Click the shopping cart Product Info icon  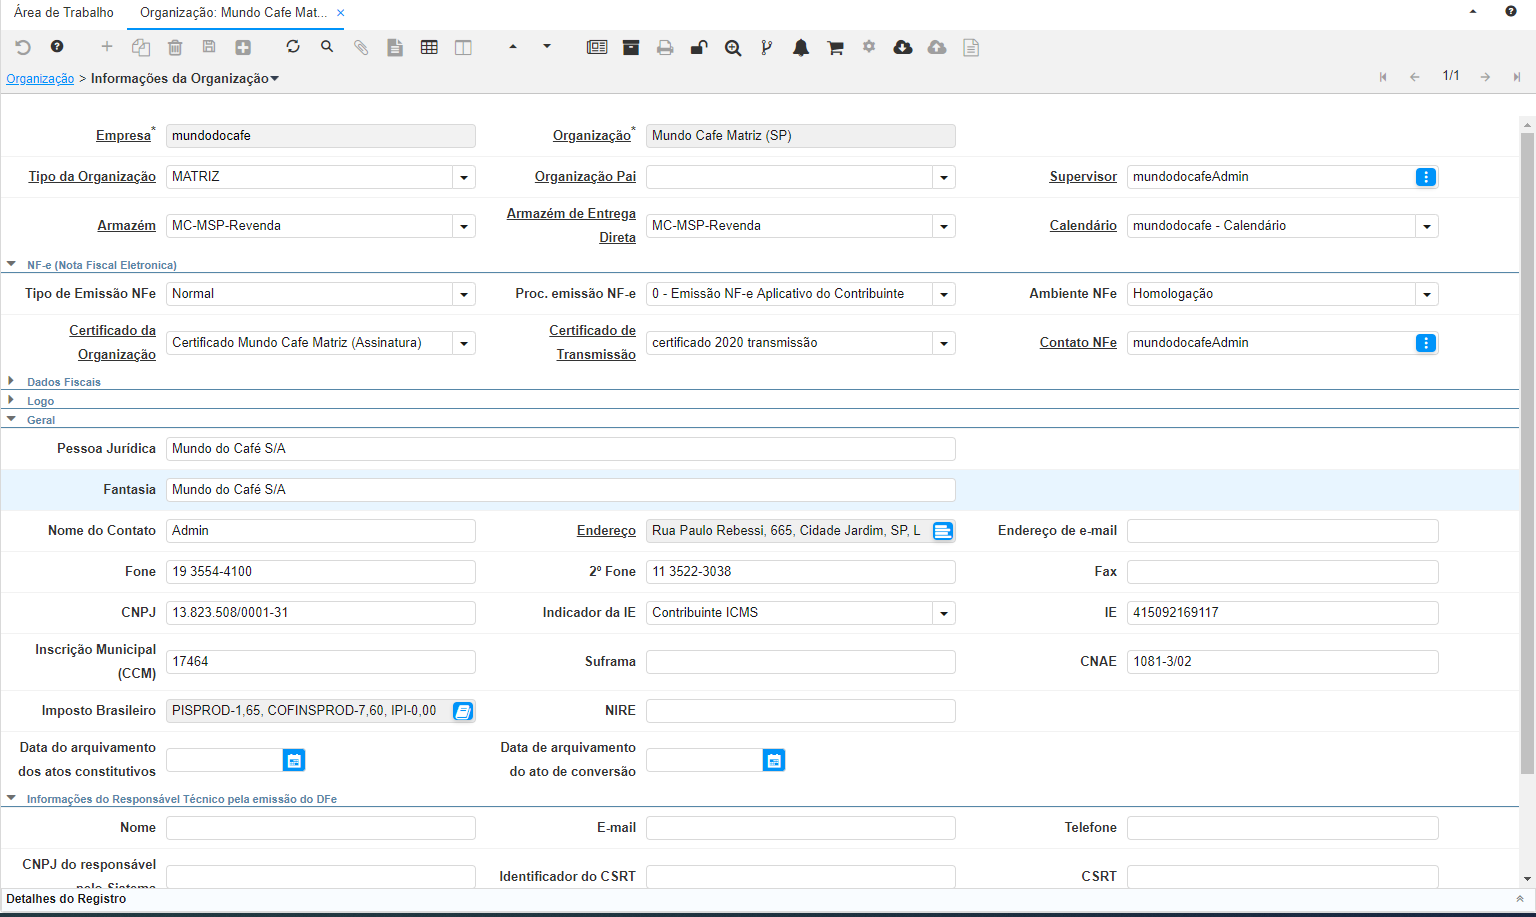(835, 47)
